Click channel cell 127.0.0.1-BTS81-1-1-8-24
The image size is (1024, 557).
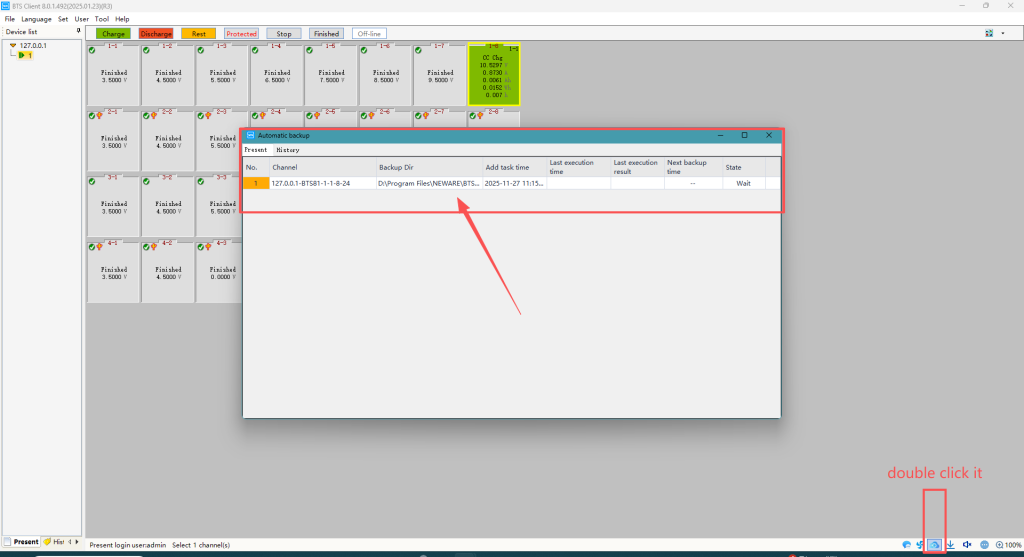click(323, 183)
